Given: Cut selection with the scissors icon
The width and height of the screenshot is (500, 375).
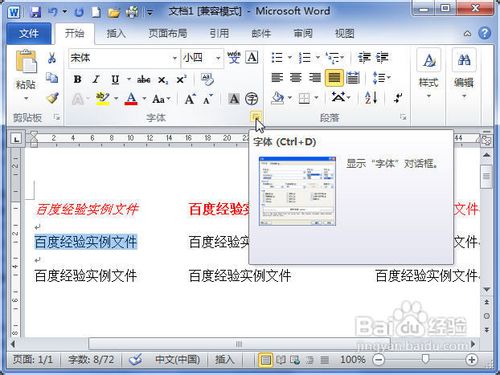Looking at the screenshot, I should pos(52,58).
